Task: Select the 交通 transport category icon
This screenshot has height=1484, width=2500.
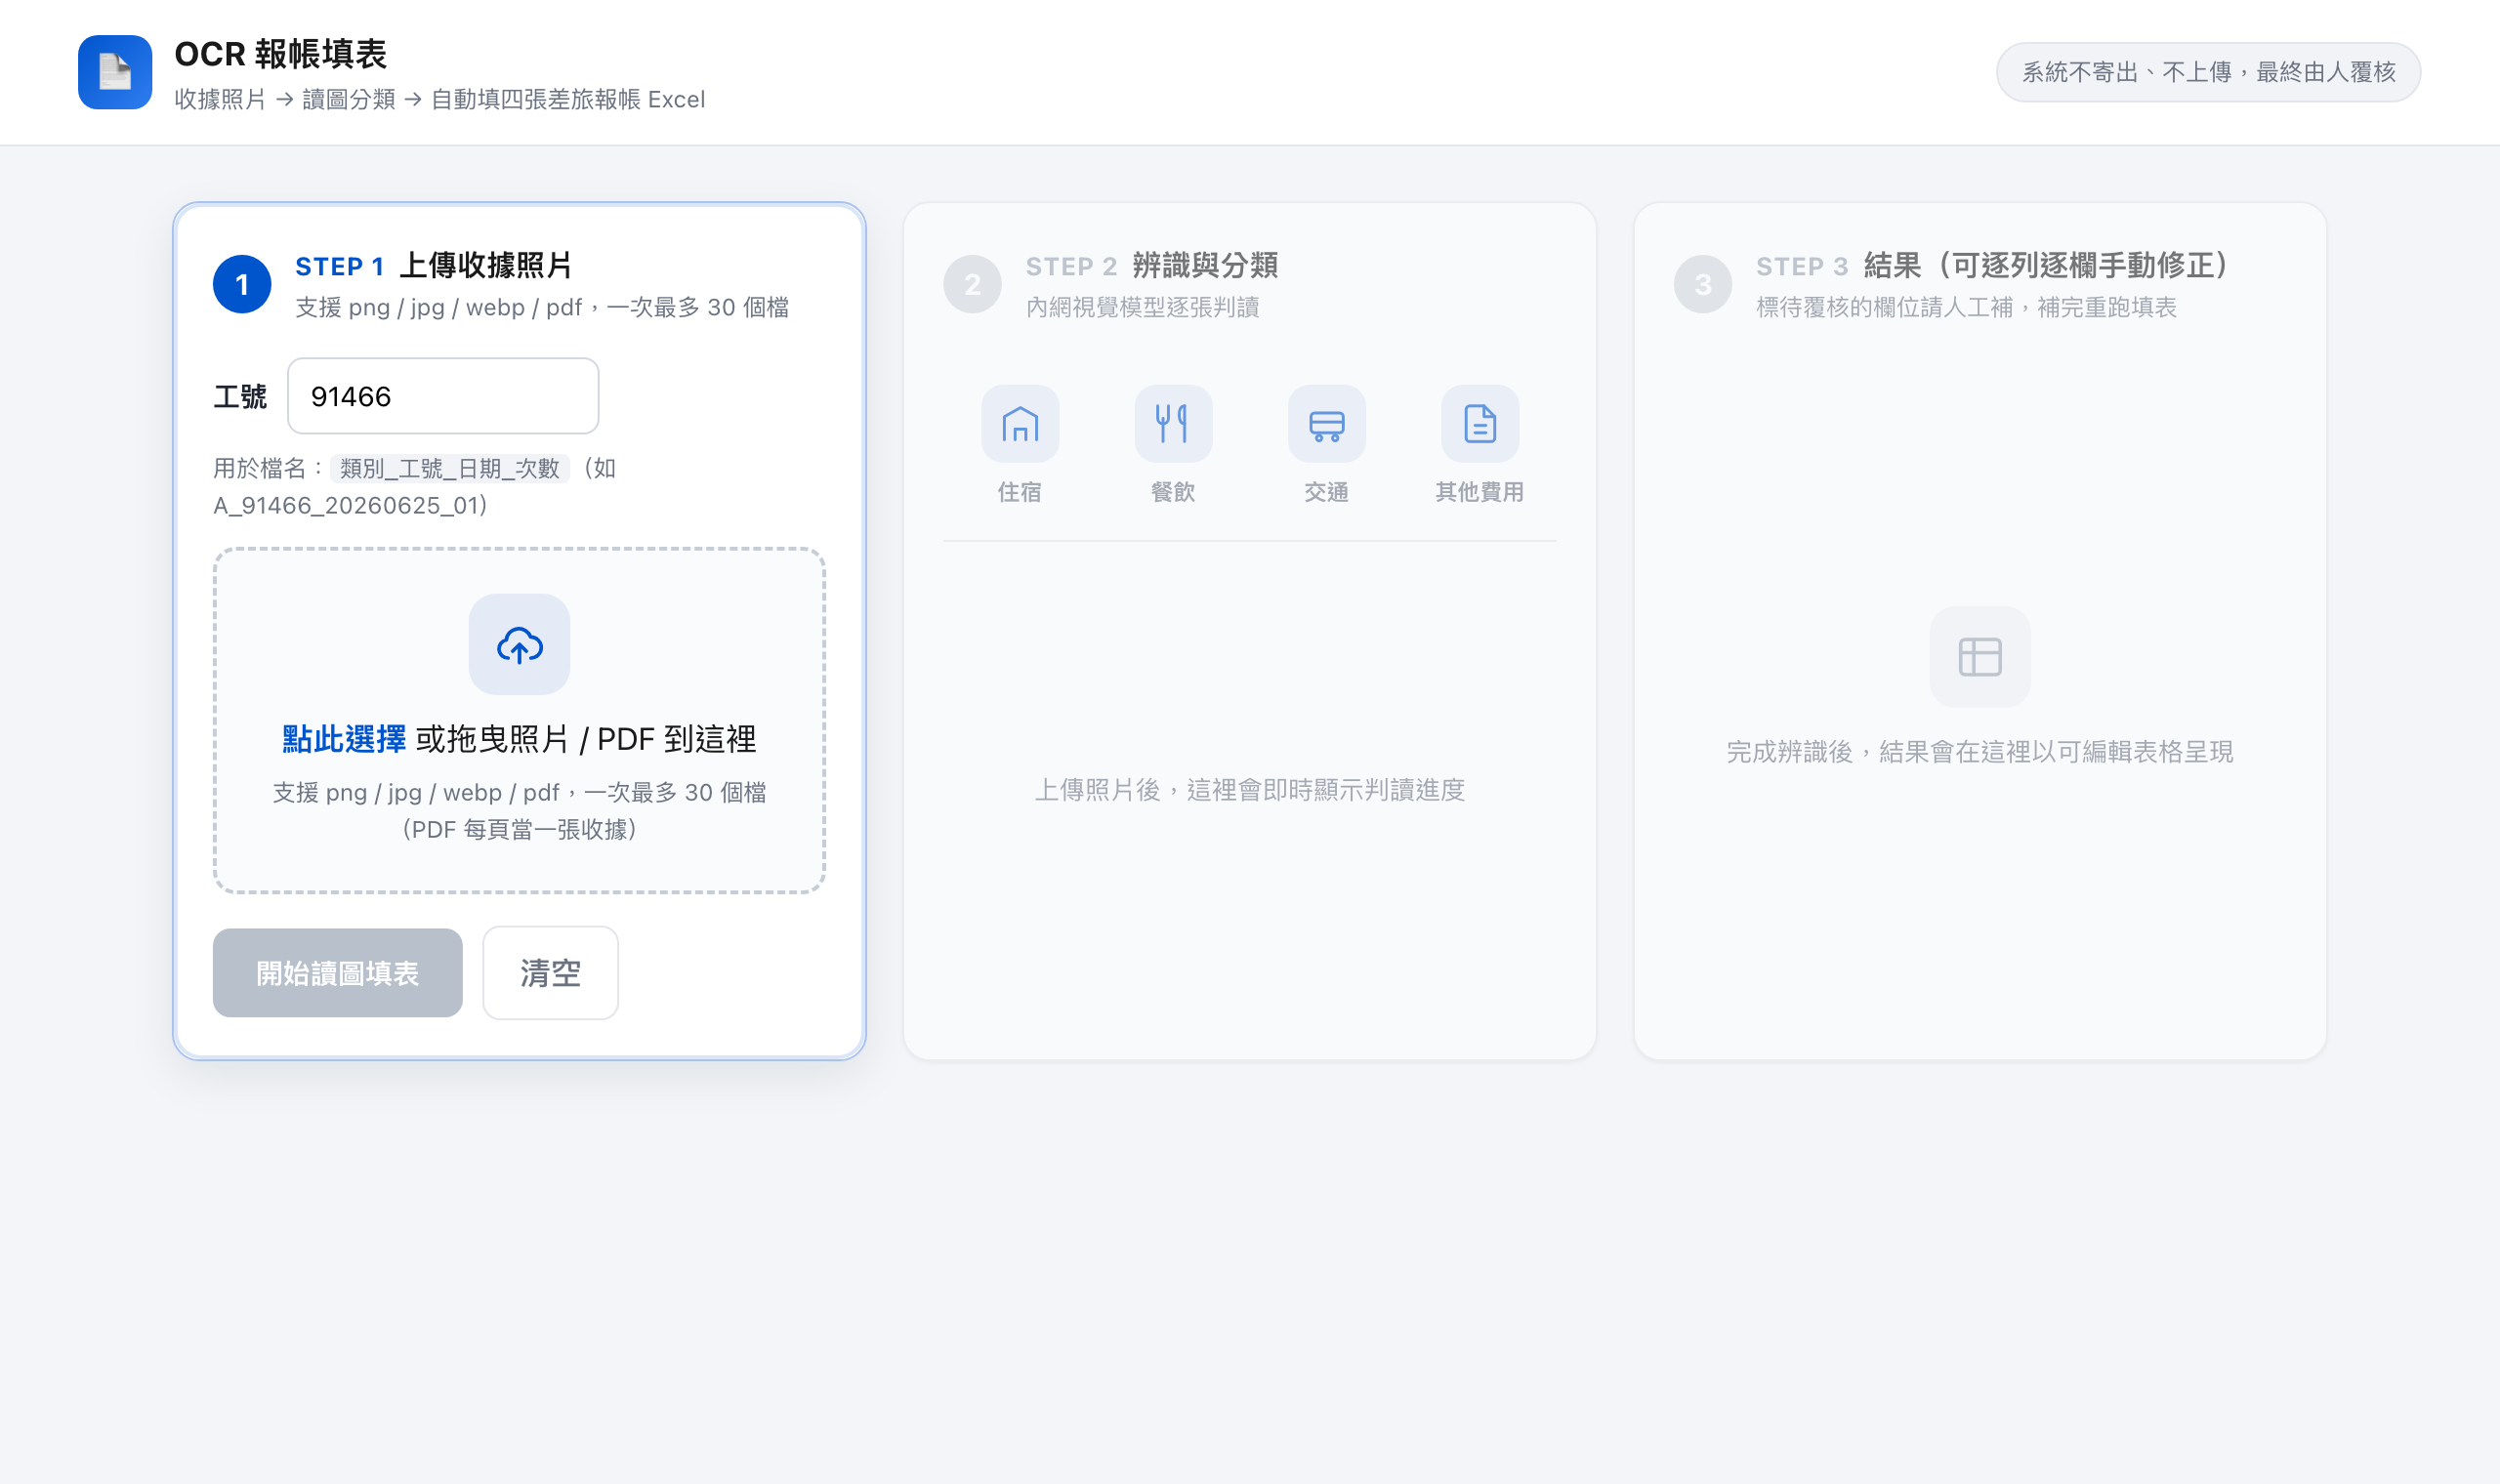Action: (x=1326, y=424)
